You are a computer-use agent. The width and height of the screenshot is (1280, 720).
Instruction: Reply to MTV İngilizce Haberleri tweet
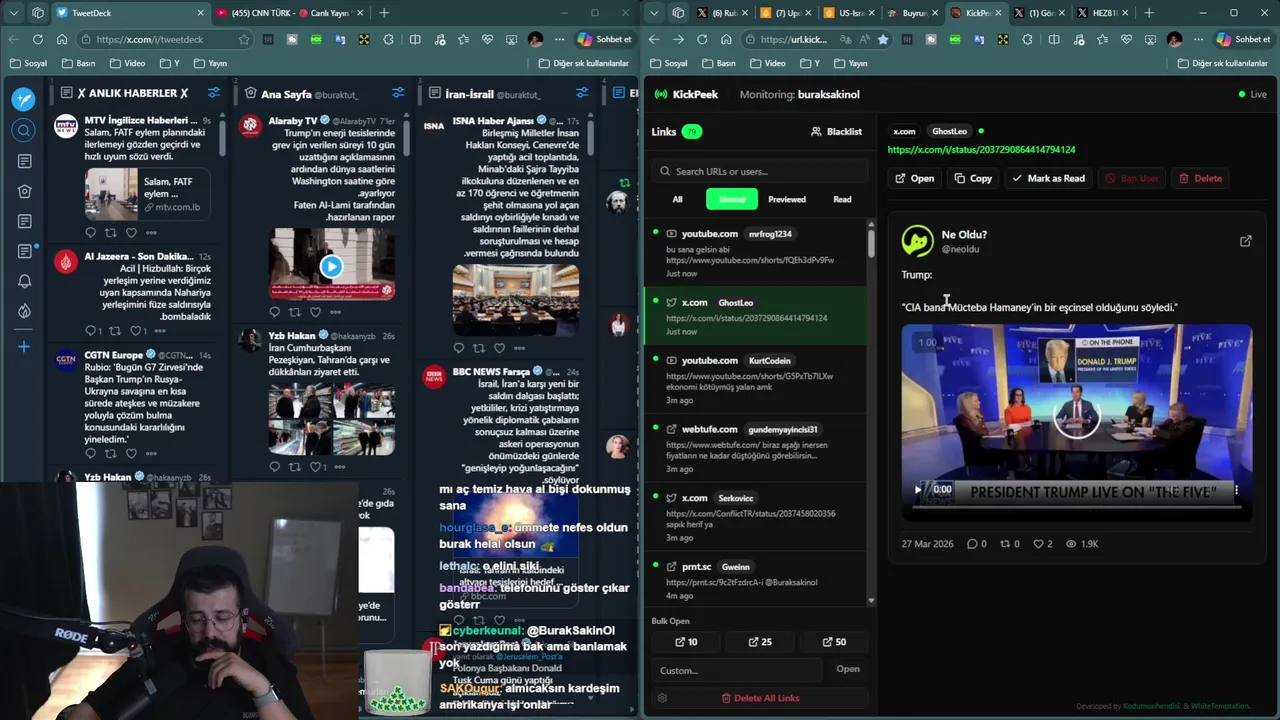[90, 233]
